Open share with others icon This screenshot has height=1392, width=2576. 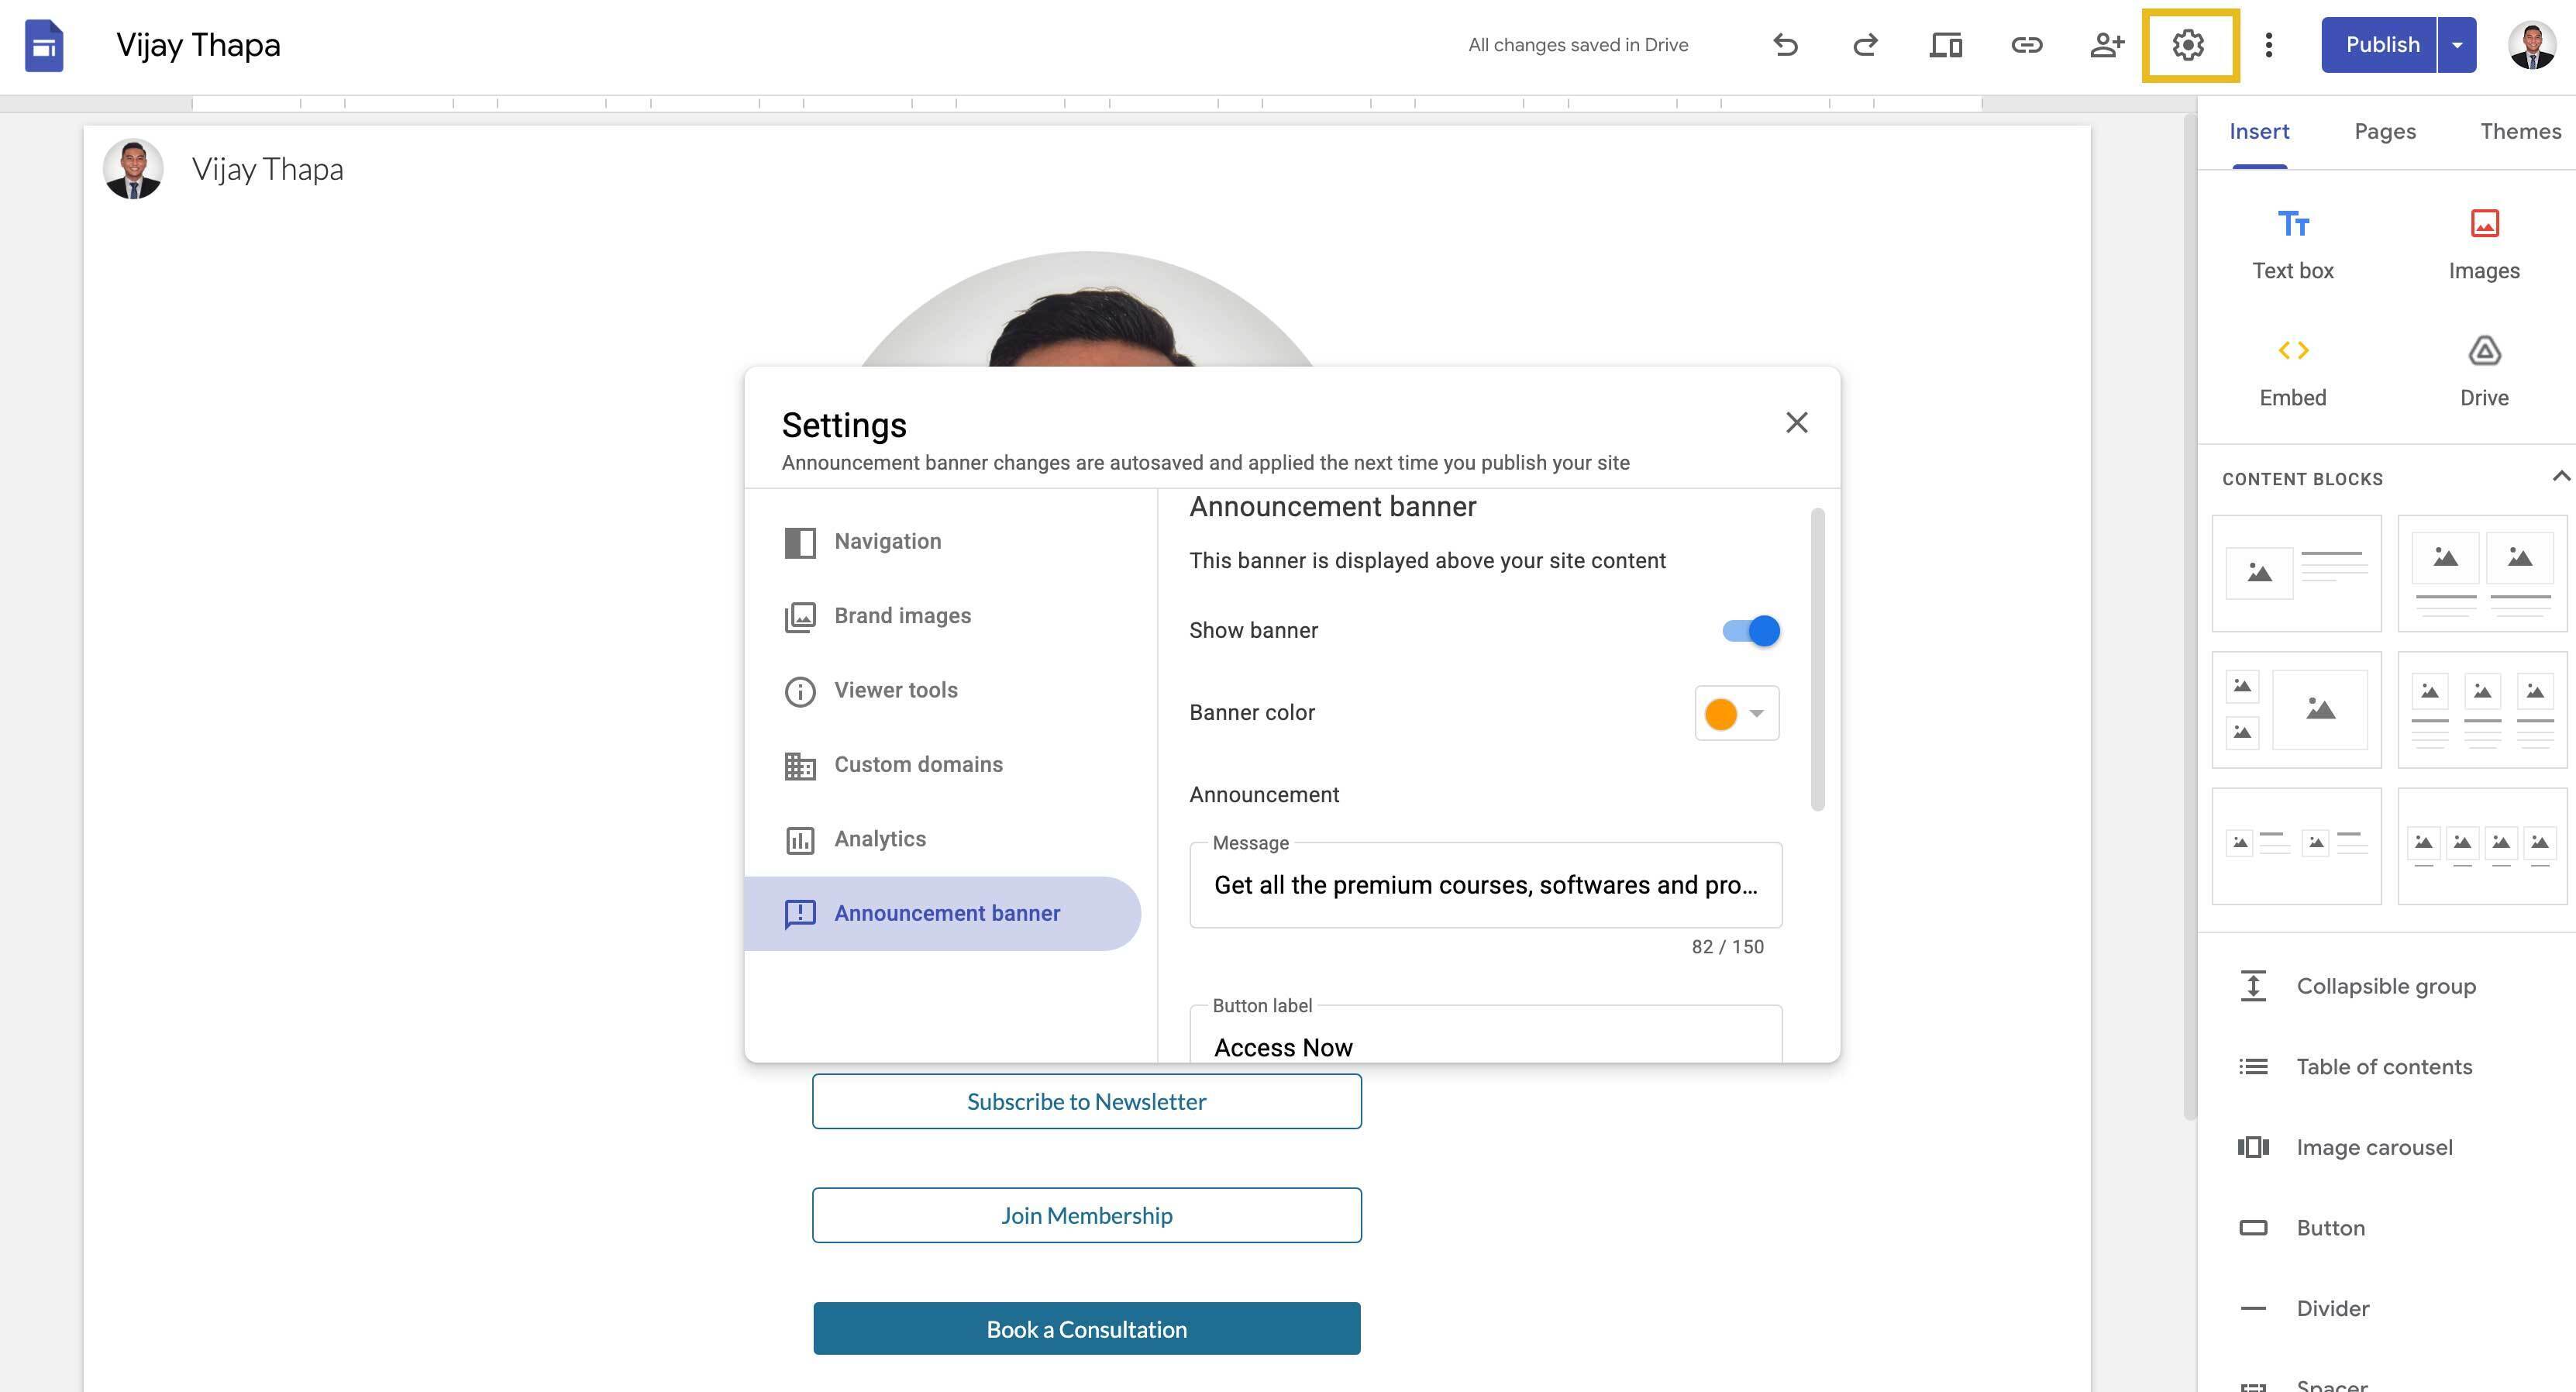point(2106,45)
